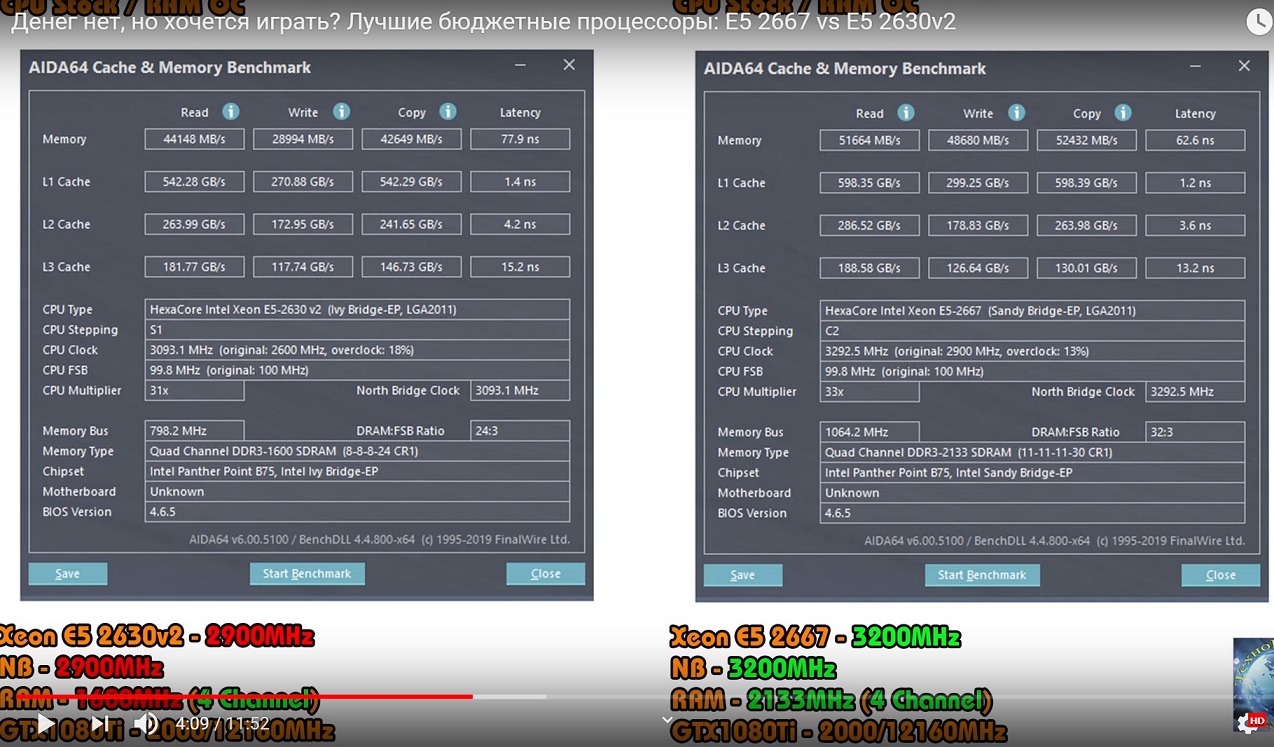
Task: Click the Ivy Bridge-EP Chipset field
Action: [358, 471]
